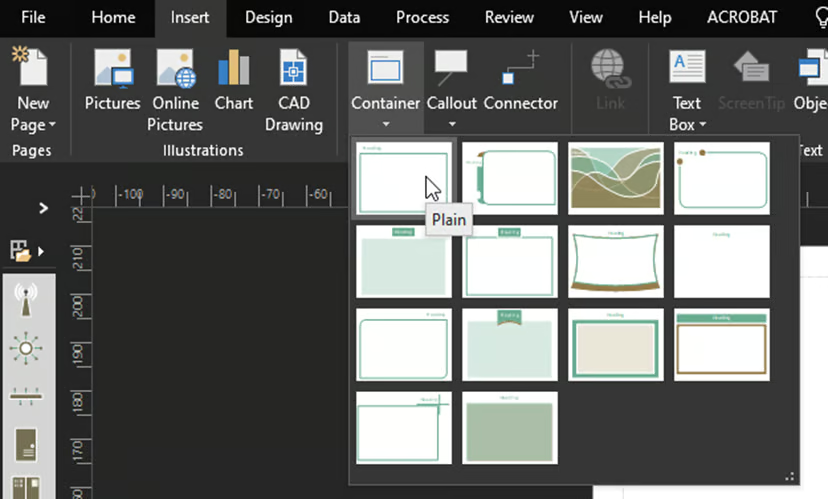Choose the container with brown border and green header
This screenshot has height=499, width=828.
coord(721,344)
